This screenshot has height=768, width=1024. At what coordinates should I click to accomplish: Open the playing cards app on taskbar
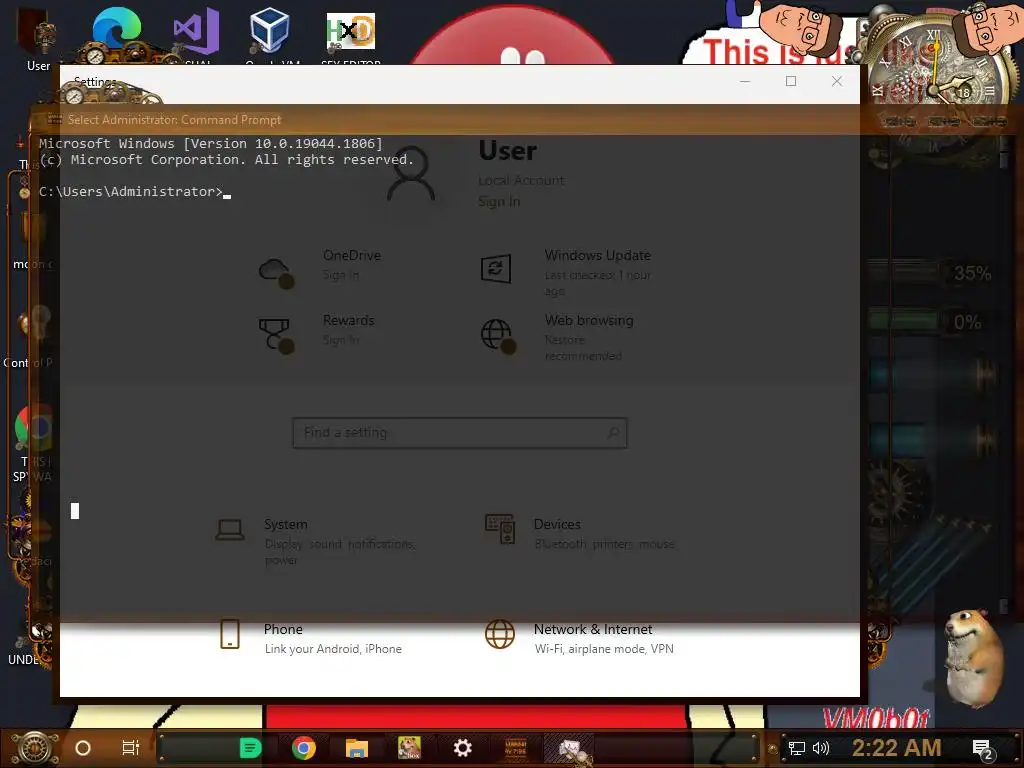click(x=569, y=748)
